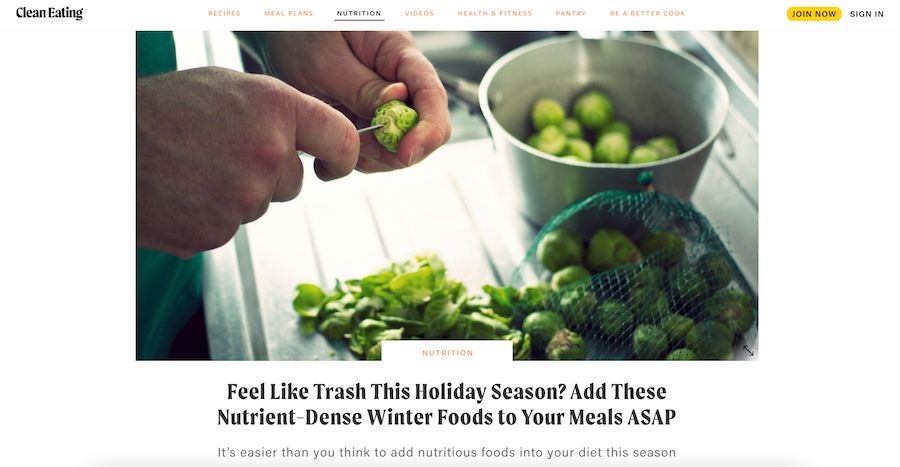Screen dimensions: 900x467
Task: Open Be a Better Cook section
Action: click(x=647, y=13)
